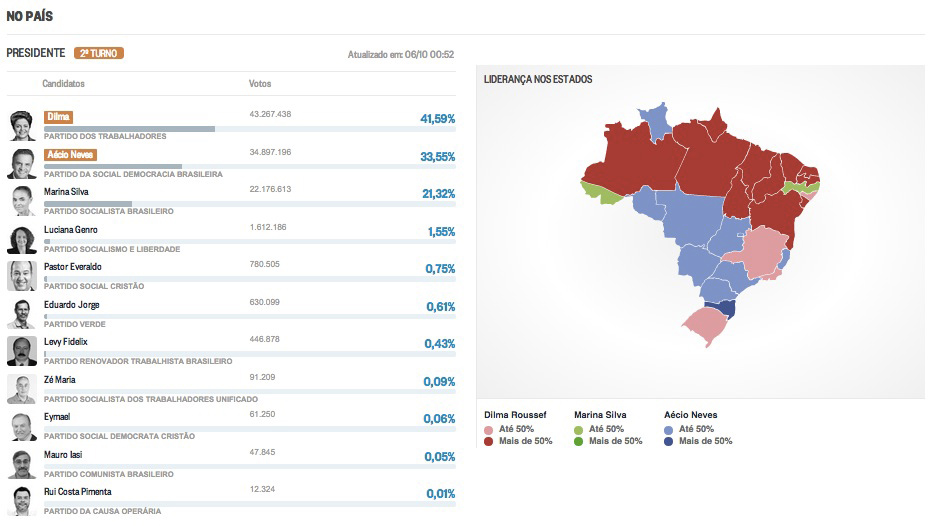
Task: Click the Candidatos column header
Action: click(x=63, y=84)
